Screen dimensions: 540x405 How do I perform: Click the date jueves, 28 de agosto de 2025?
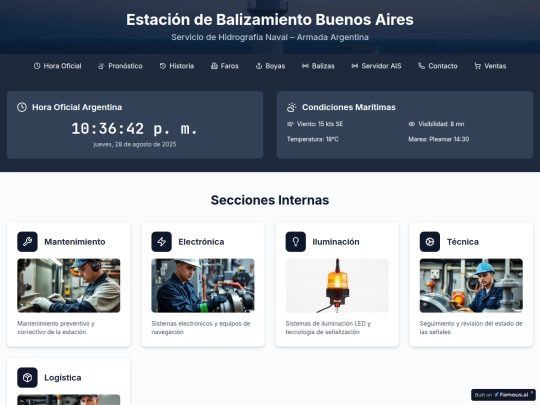[x=135, y=144]
